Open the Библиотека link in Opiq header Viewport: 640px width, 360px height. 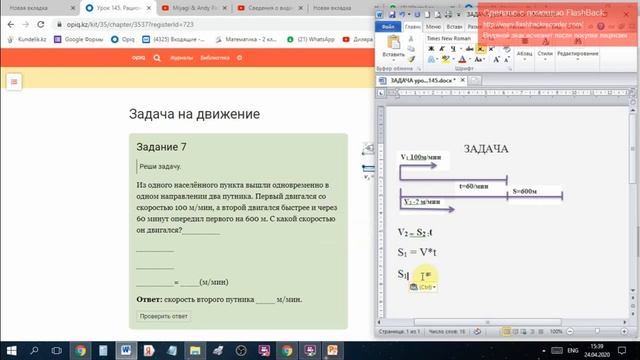point(215,58)
